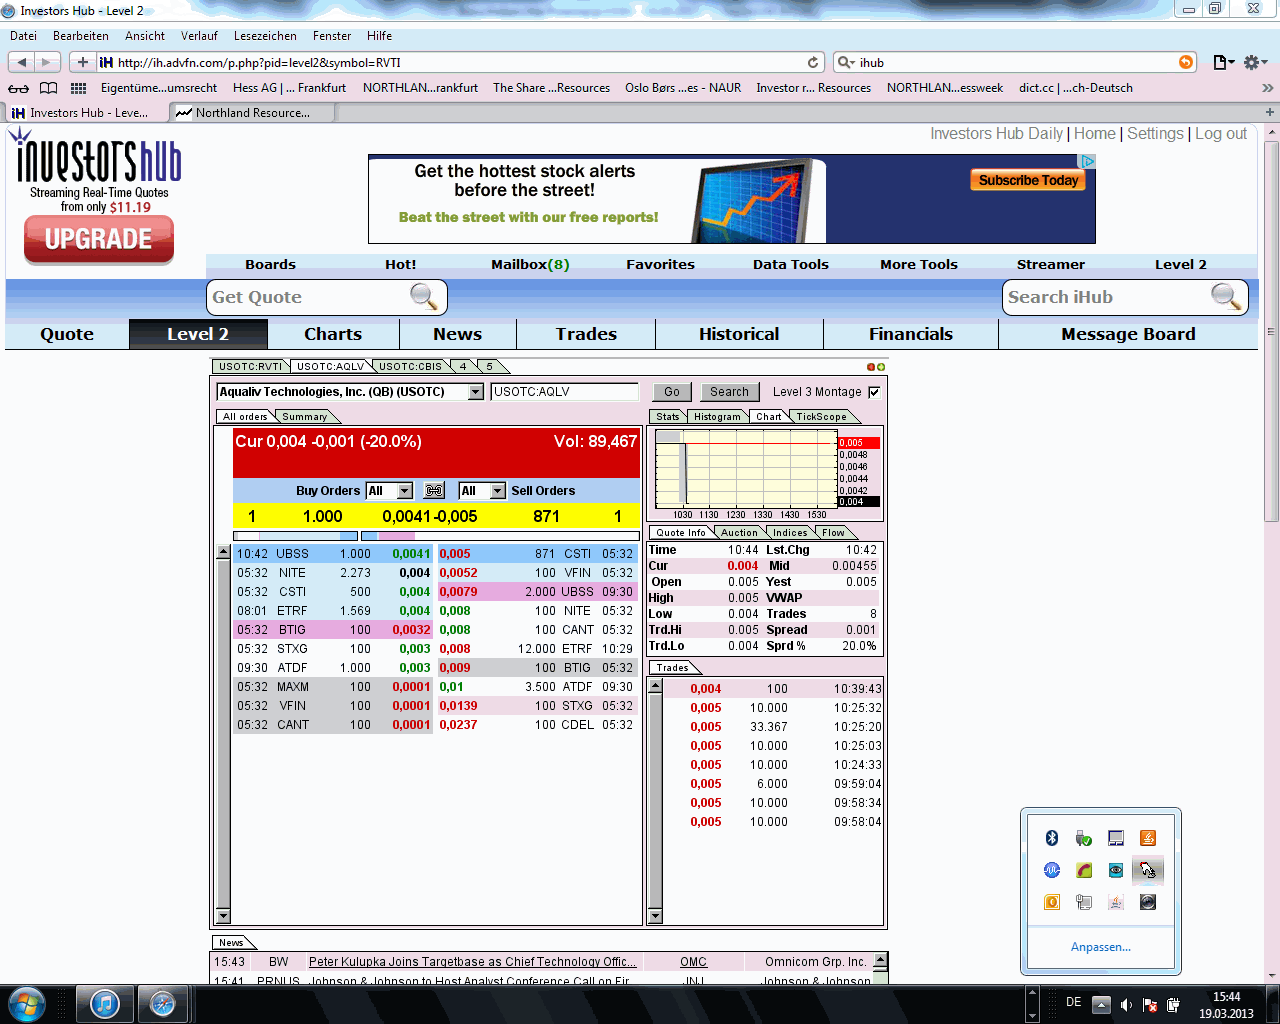The height and width of the screenshot is (1024, 1280).
Task: Open Action Center flag icon in taskbar
Action: coord(1150,1005)
